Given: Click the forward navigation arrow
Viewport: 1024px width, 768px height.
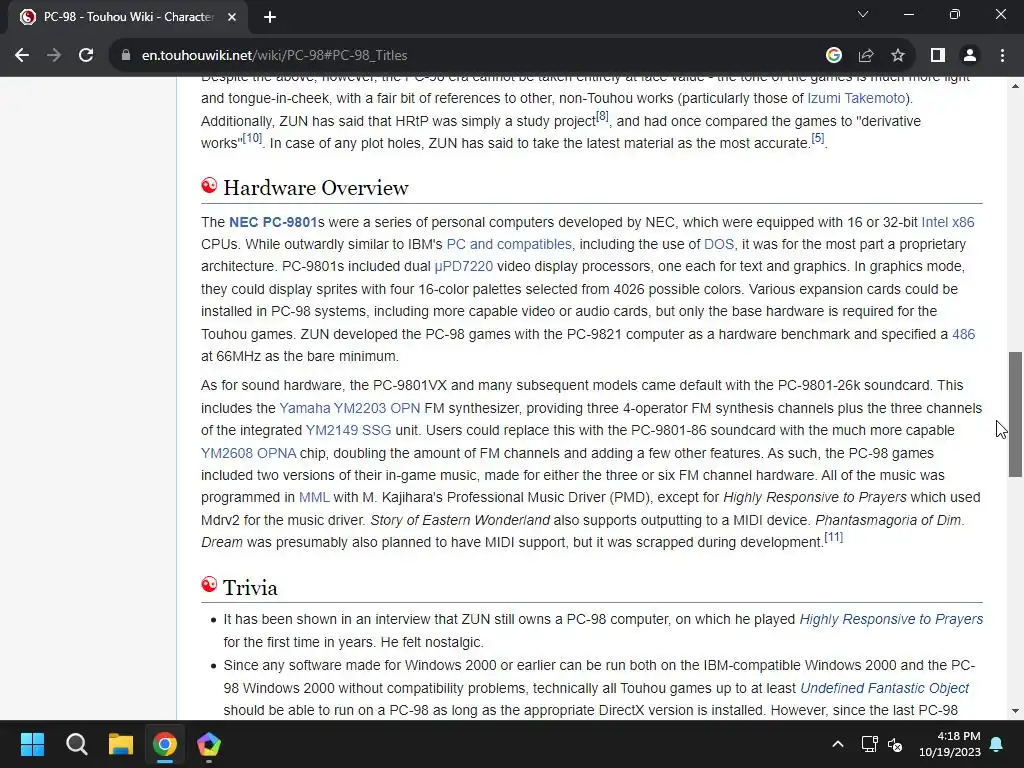Looking at the screenshot, I should point(54,56).
